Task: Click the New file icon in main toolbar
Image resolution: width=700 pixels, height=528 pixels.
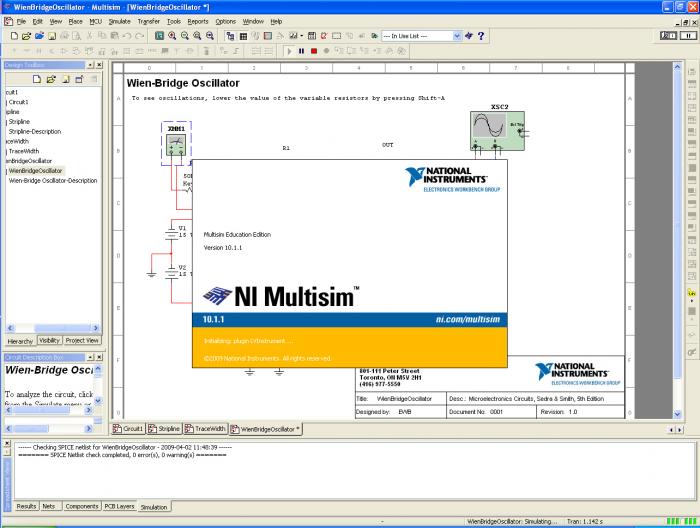Action: (x=14, y=36)
